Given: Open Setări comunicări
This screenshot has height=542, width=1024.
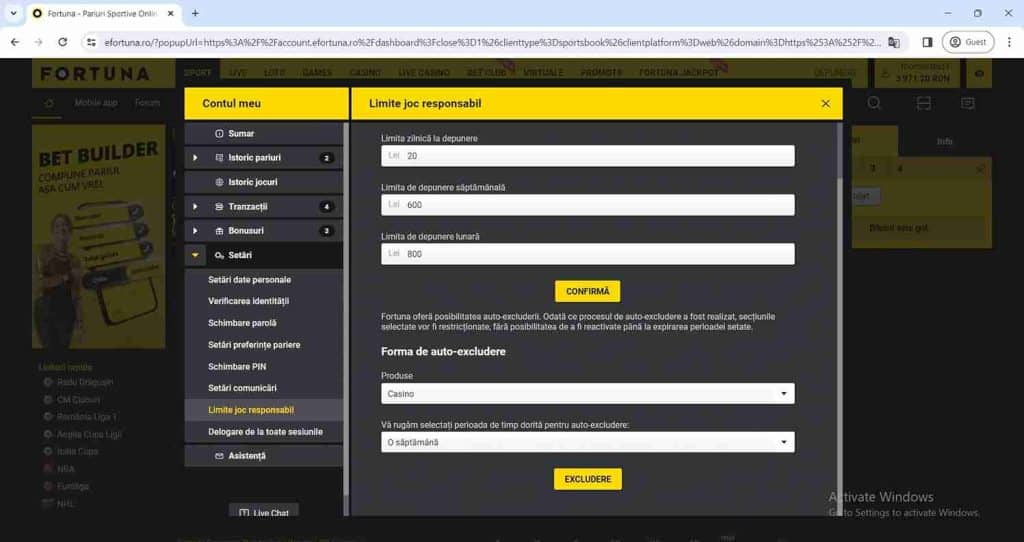Looking at the screenshot, I should point(242,388).
